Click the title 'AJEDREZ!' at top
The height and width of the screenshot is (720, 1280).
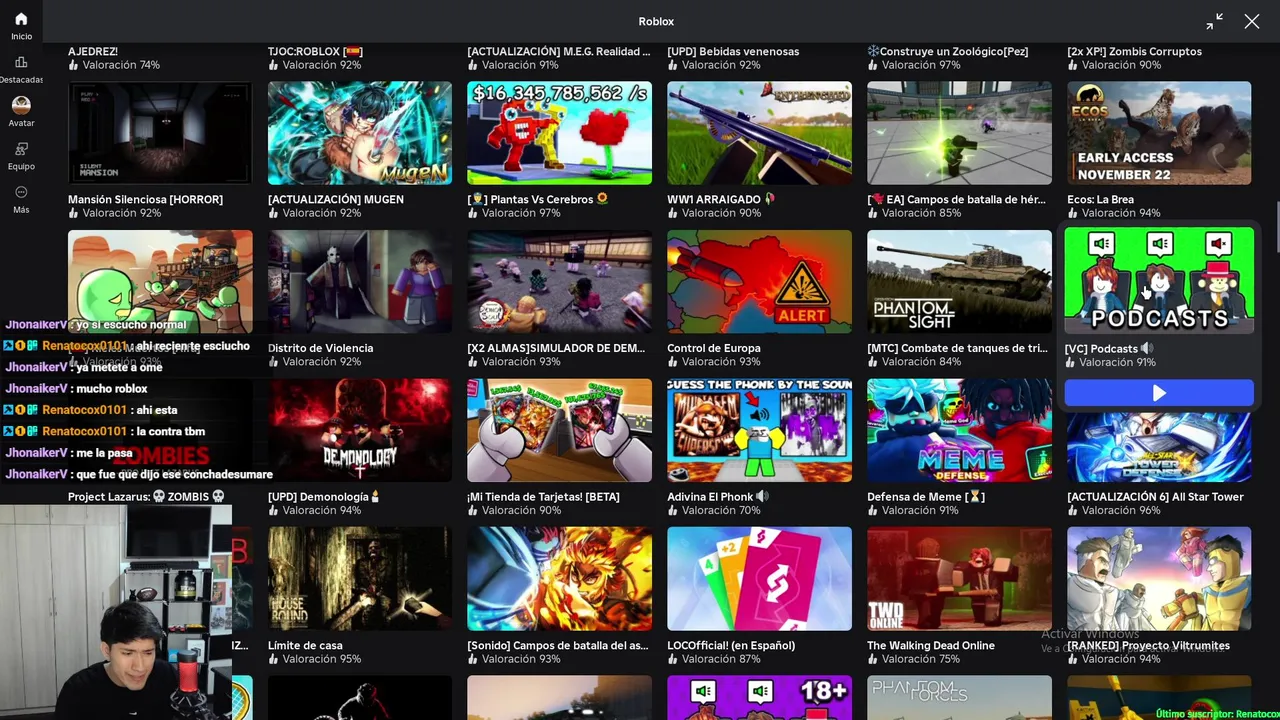tap(93, 51)
